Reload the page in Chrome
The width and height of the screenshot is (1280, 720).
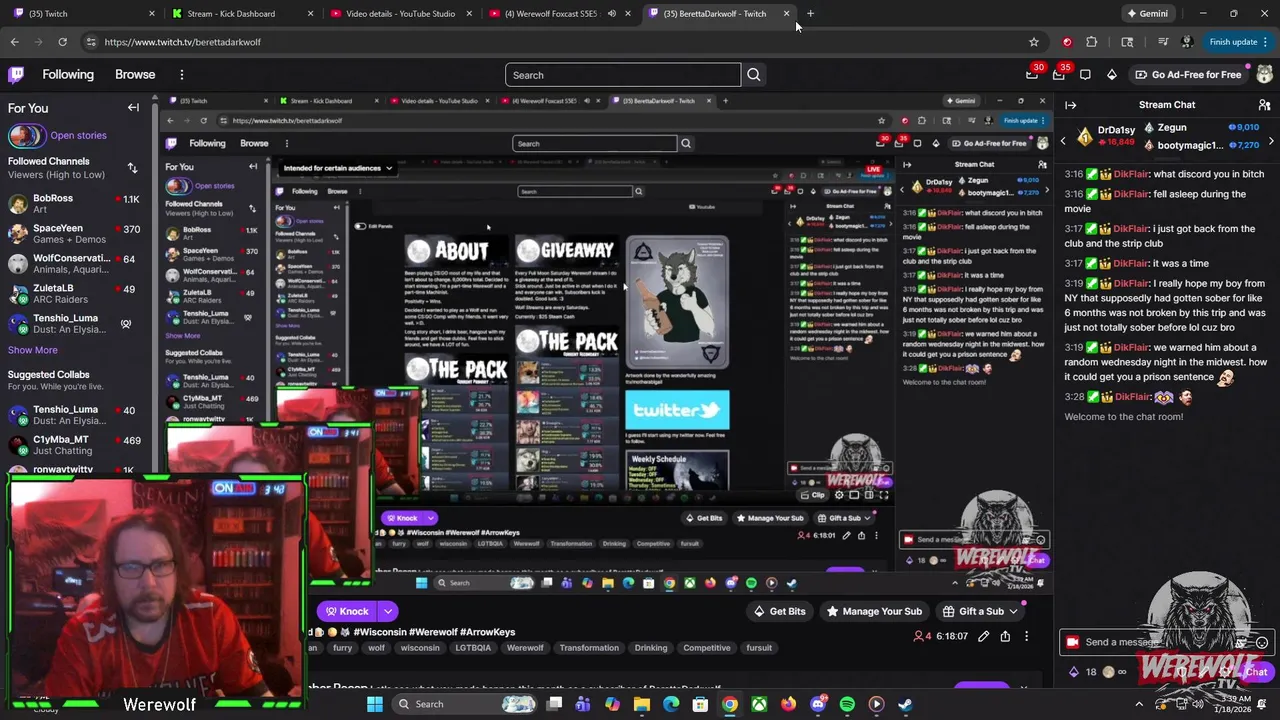(62, 42)
